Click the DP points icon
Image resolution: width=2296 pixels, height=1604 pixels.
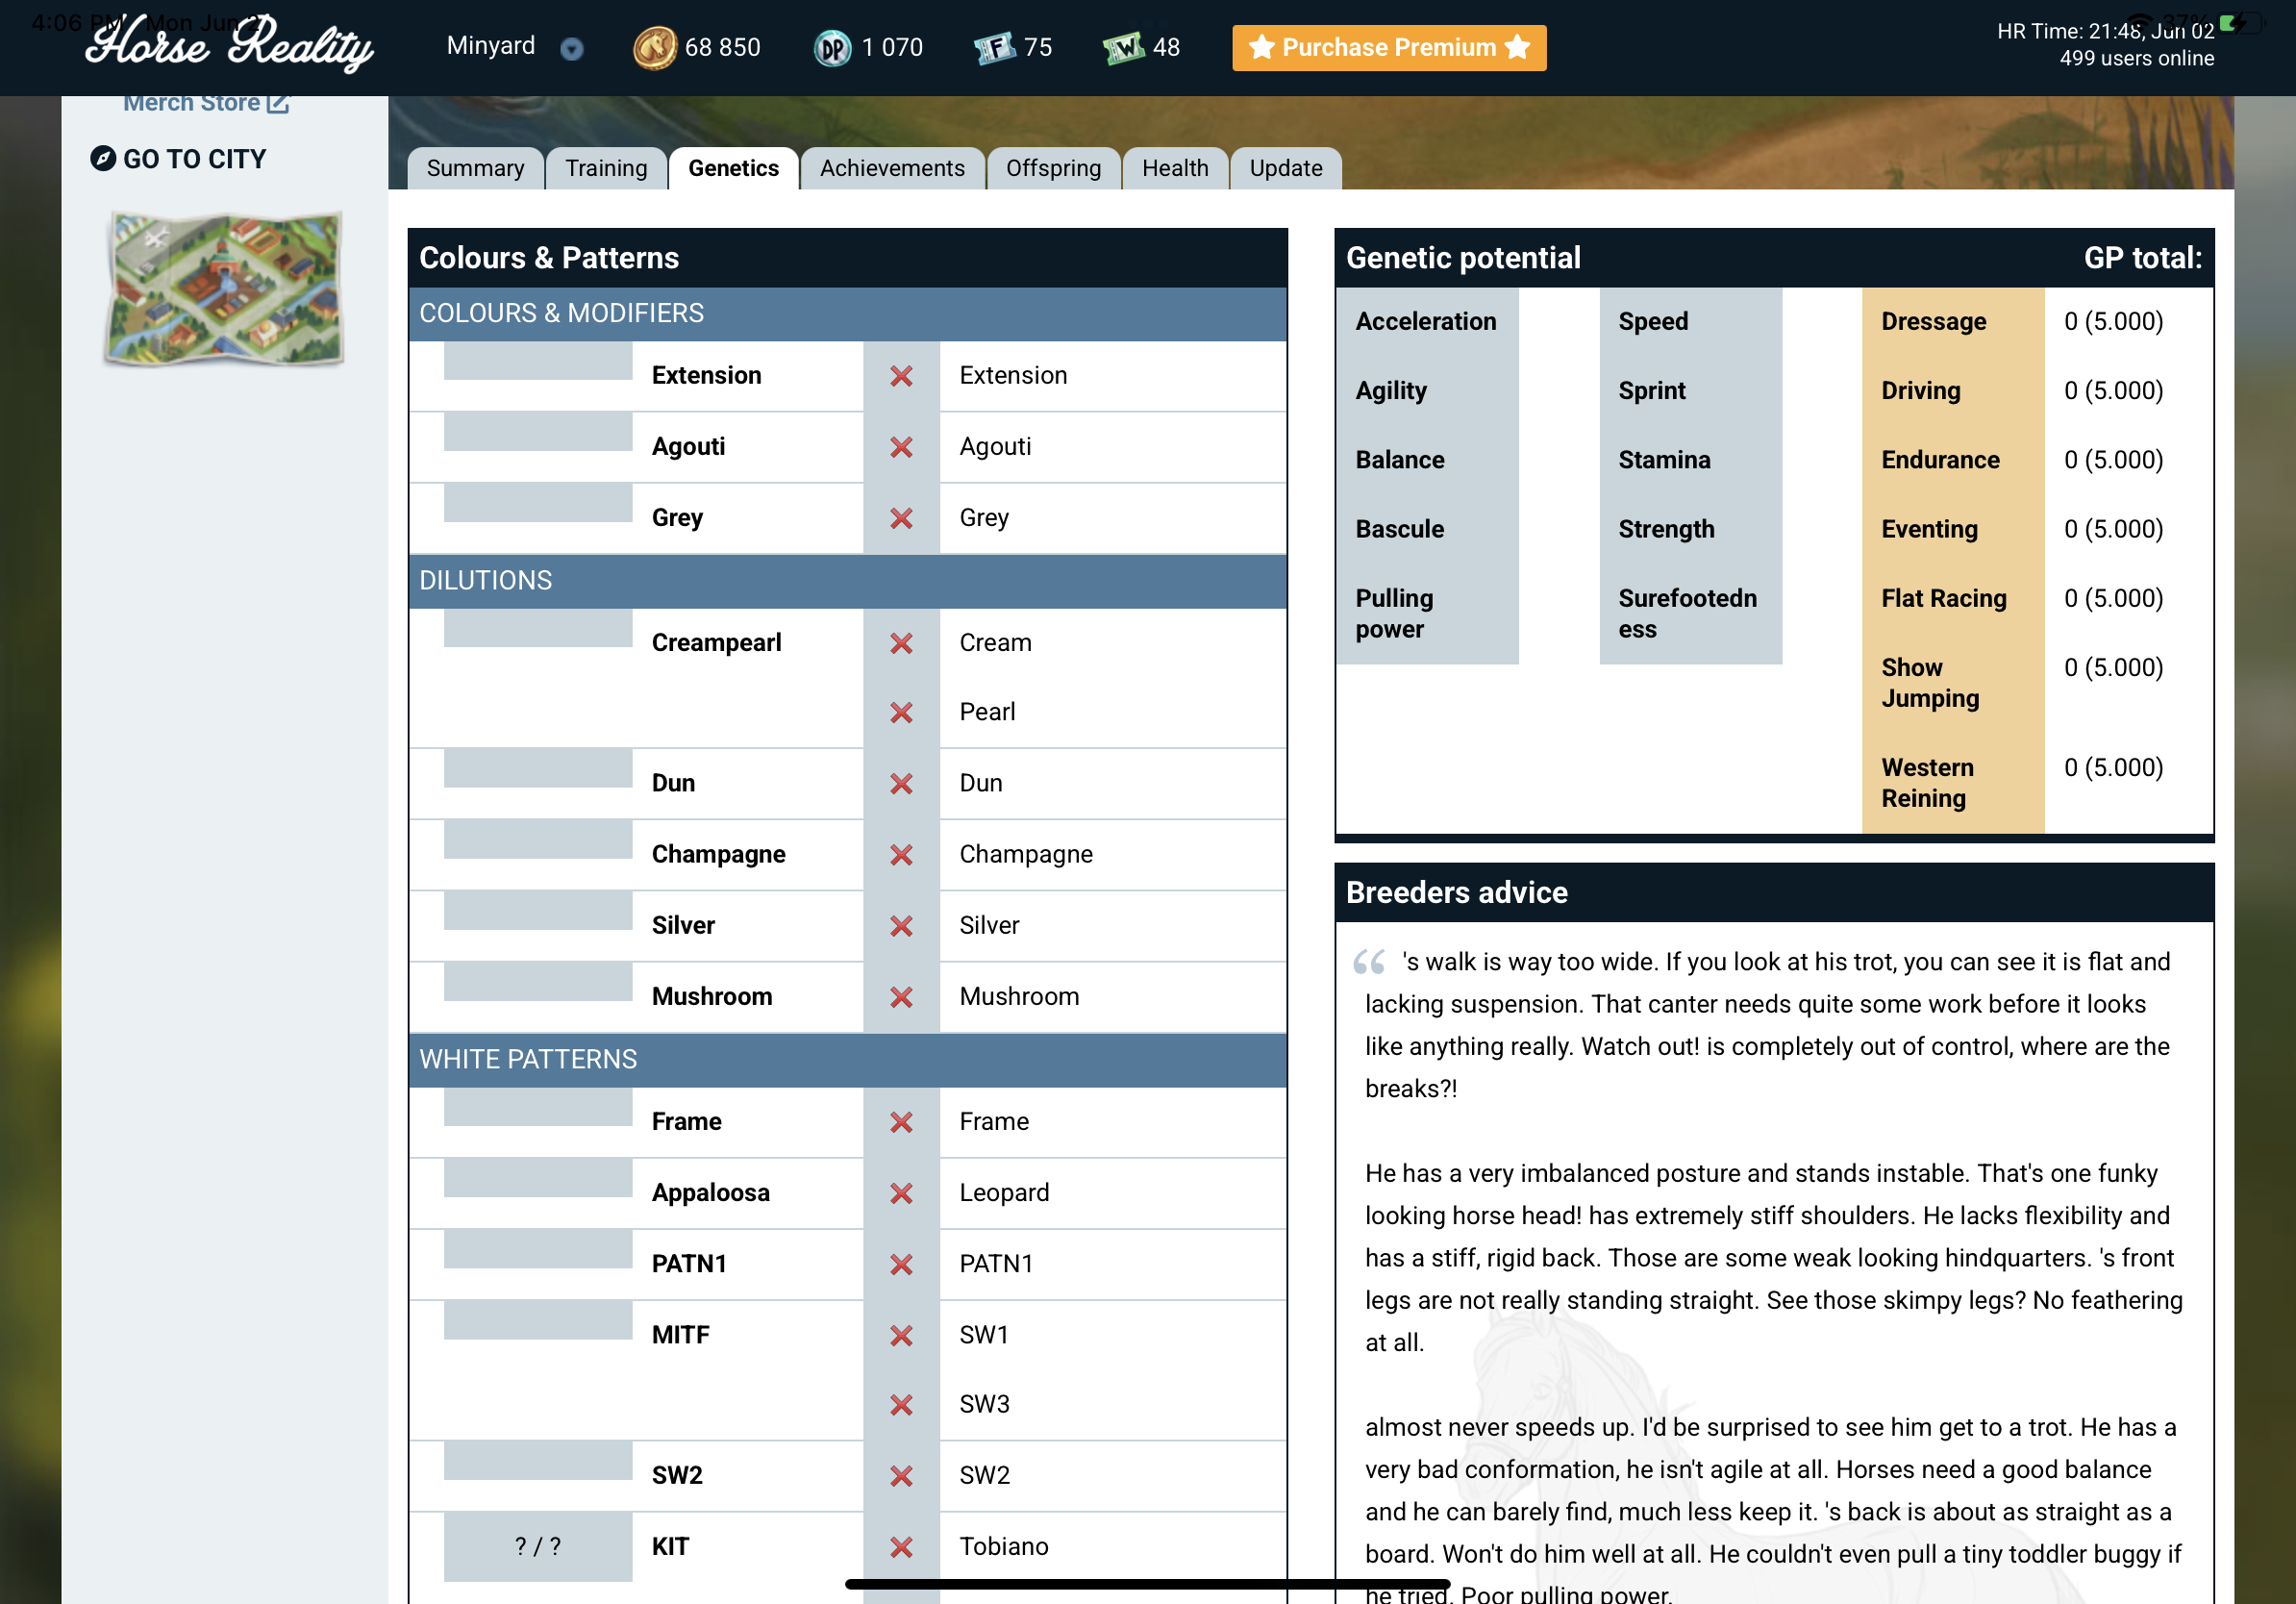click(x=832, y=47)
